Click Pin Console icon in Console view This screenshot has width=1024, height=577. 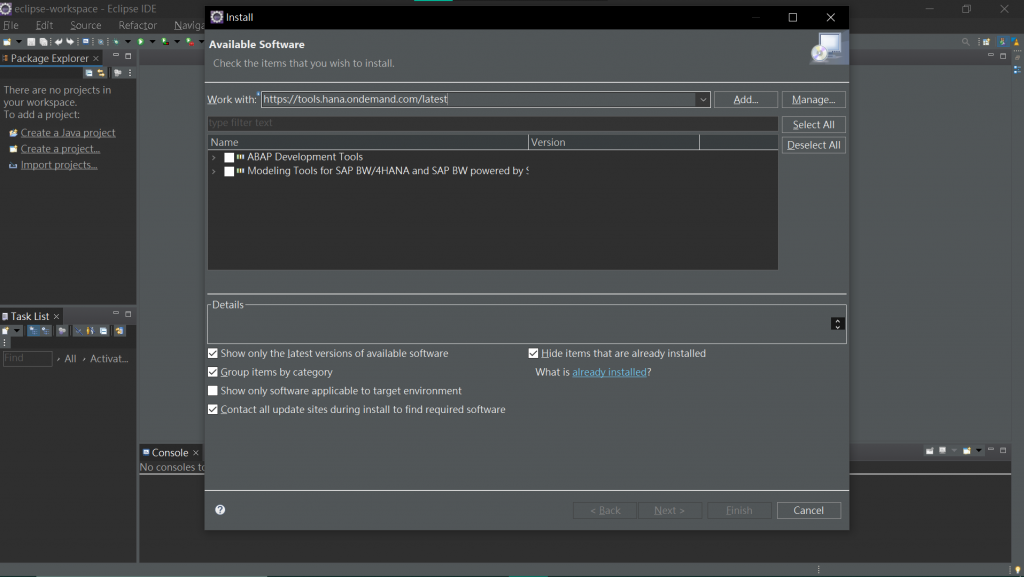[929, 450]
